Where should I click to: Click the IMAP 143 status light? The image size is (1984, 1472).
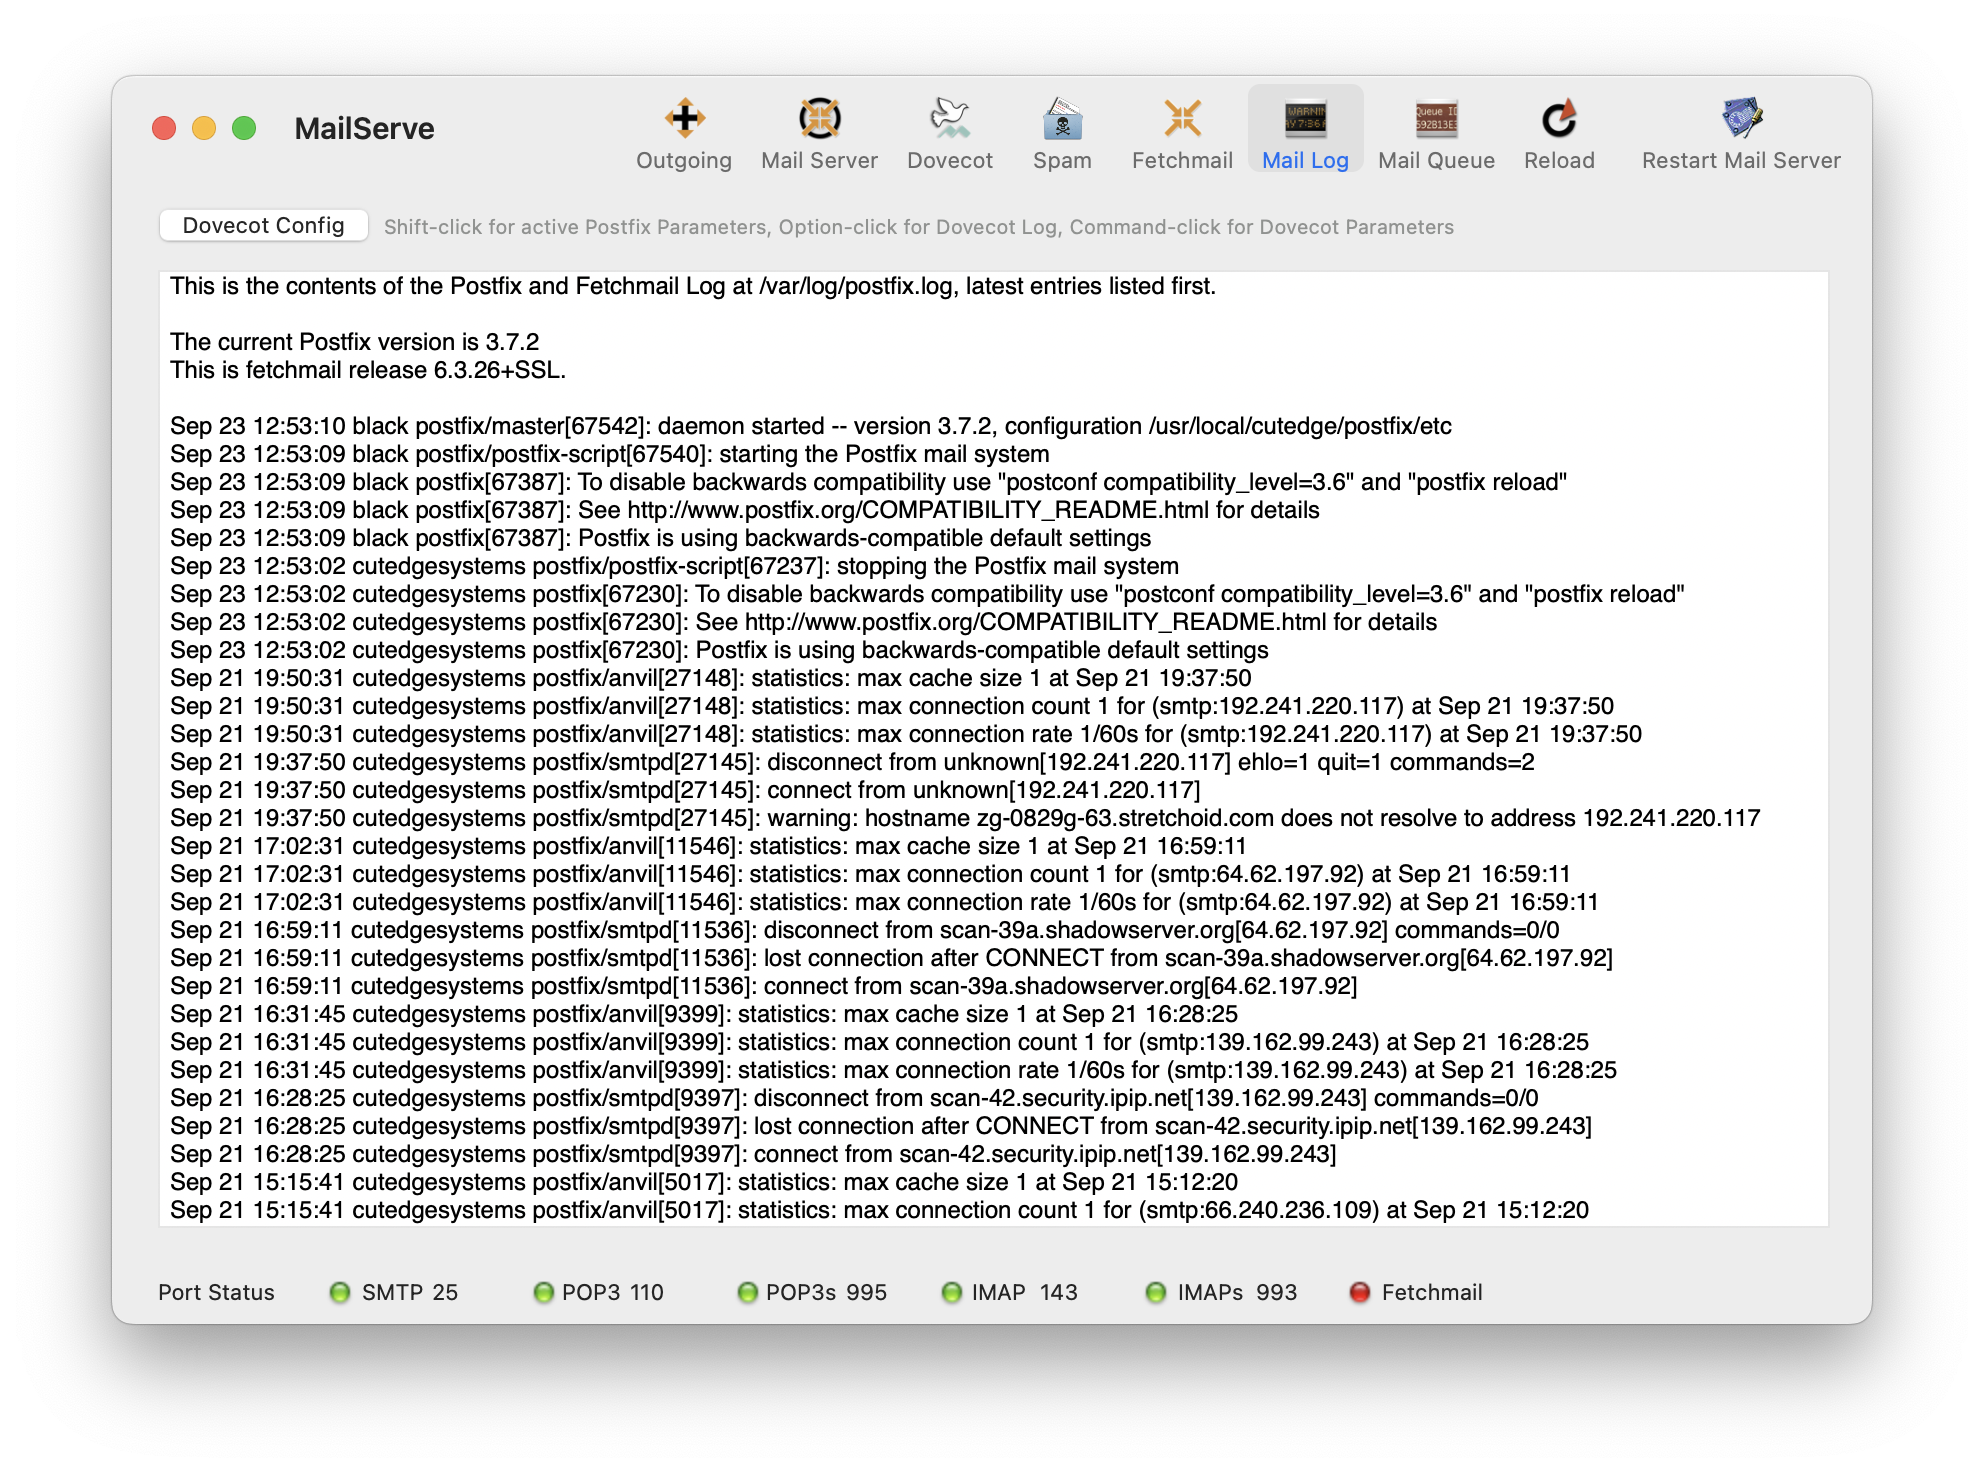coord(952,1292)
